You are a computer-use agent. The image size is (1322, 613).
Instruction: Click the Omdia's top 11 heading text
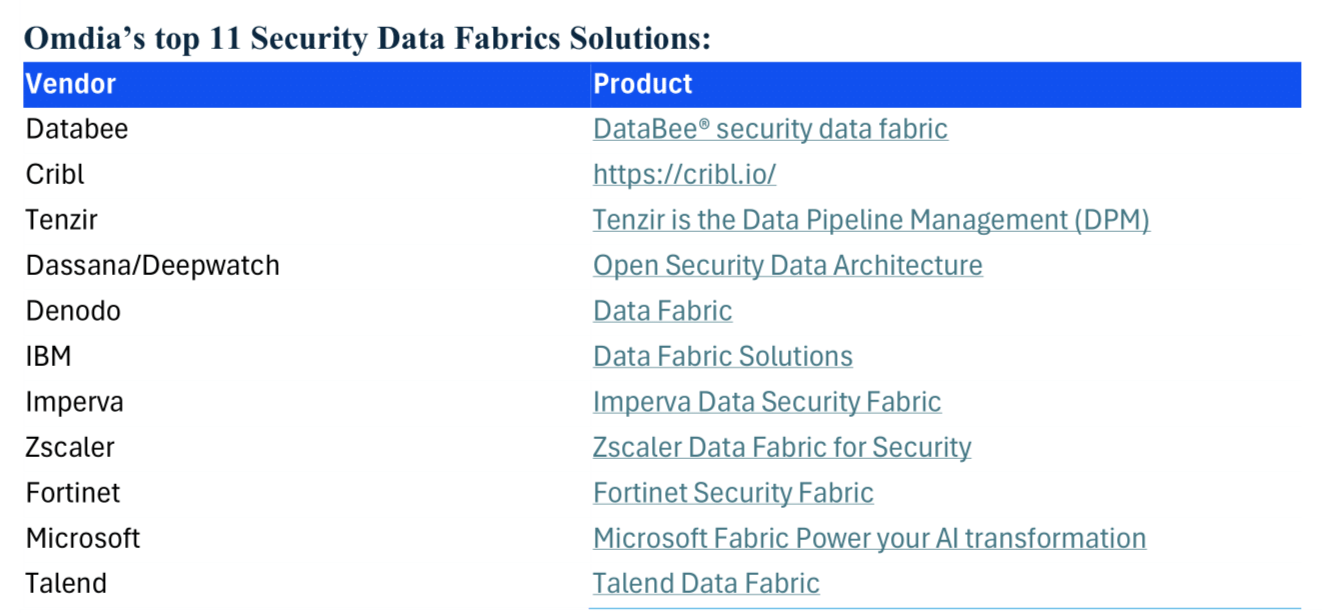(366, 39)
